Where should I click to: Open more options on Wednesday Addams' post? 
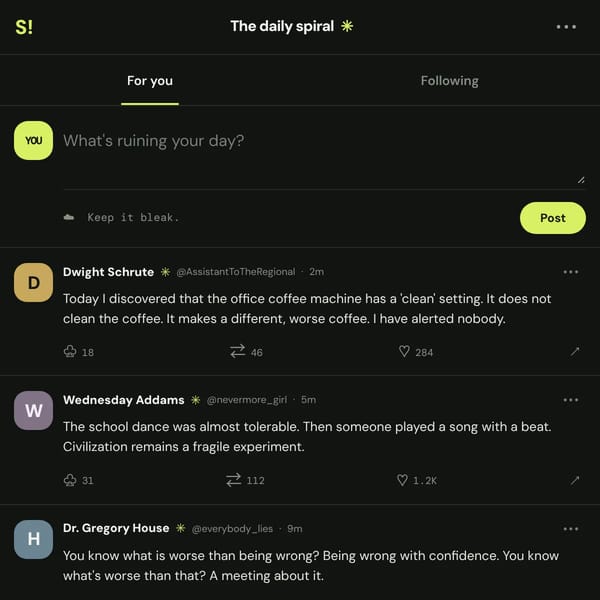[571, 400]
